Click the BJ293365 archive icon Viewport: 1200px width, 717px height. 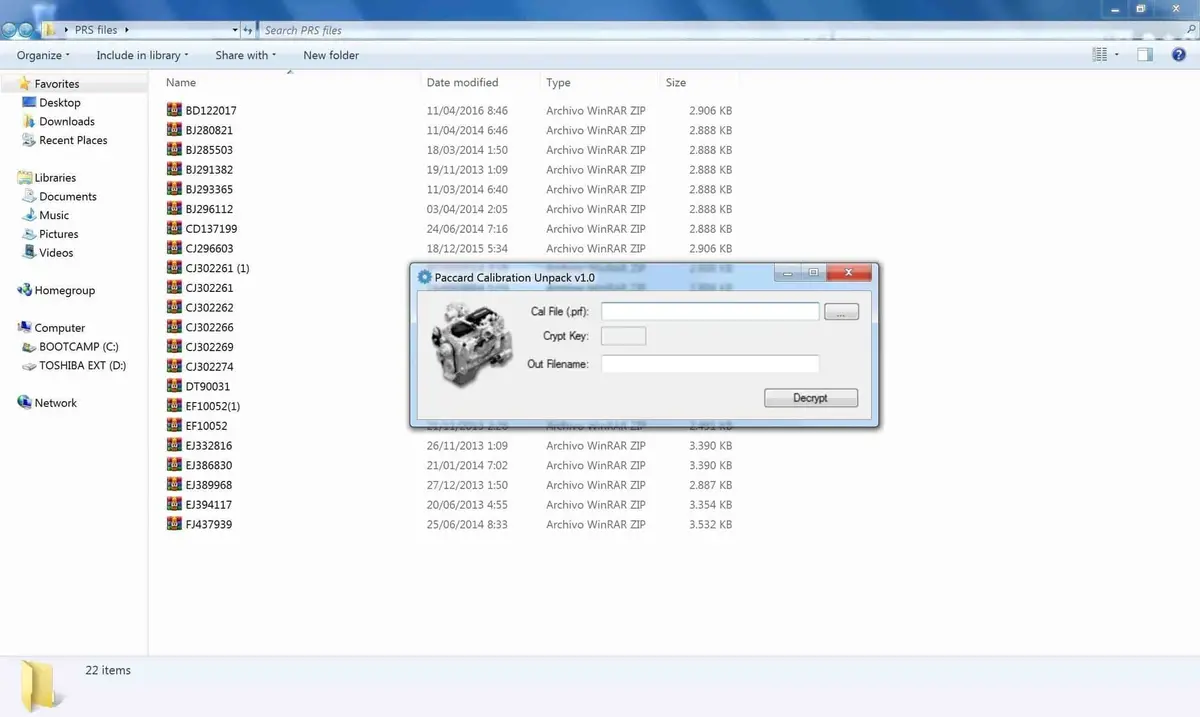tap(174, 189)
